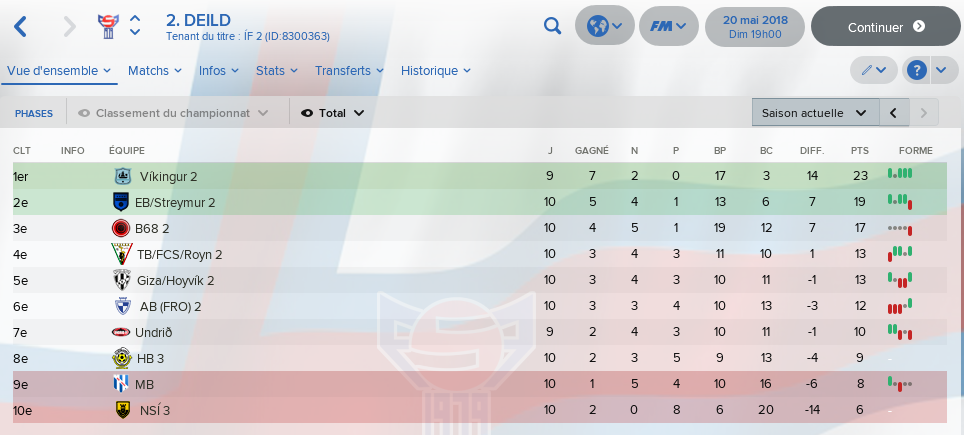Click the B68 2 club badge
The width and height of the screenshot is (964, 435).
120,229
